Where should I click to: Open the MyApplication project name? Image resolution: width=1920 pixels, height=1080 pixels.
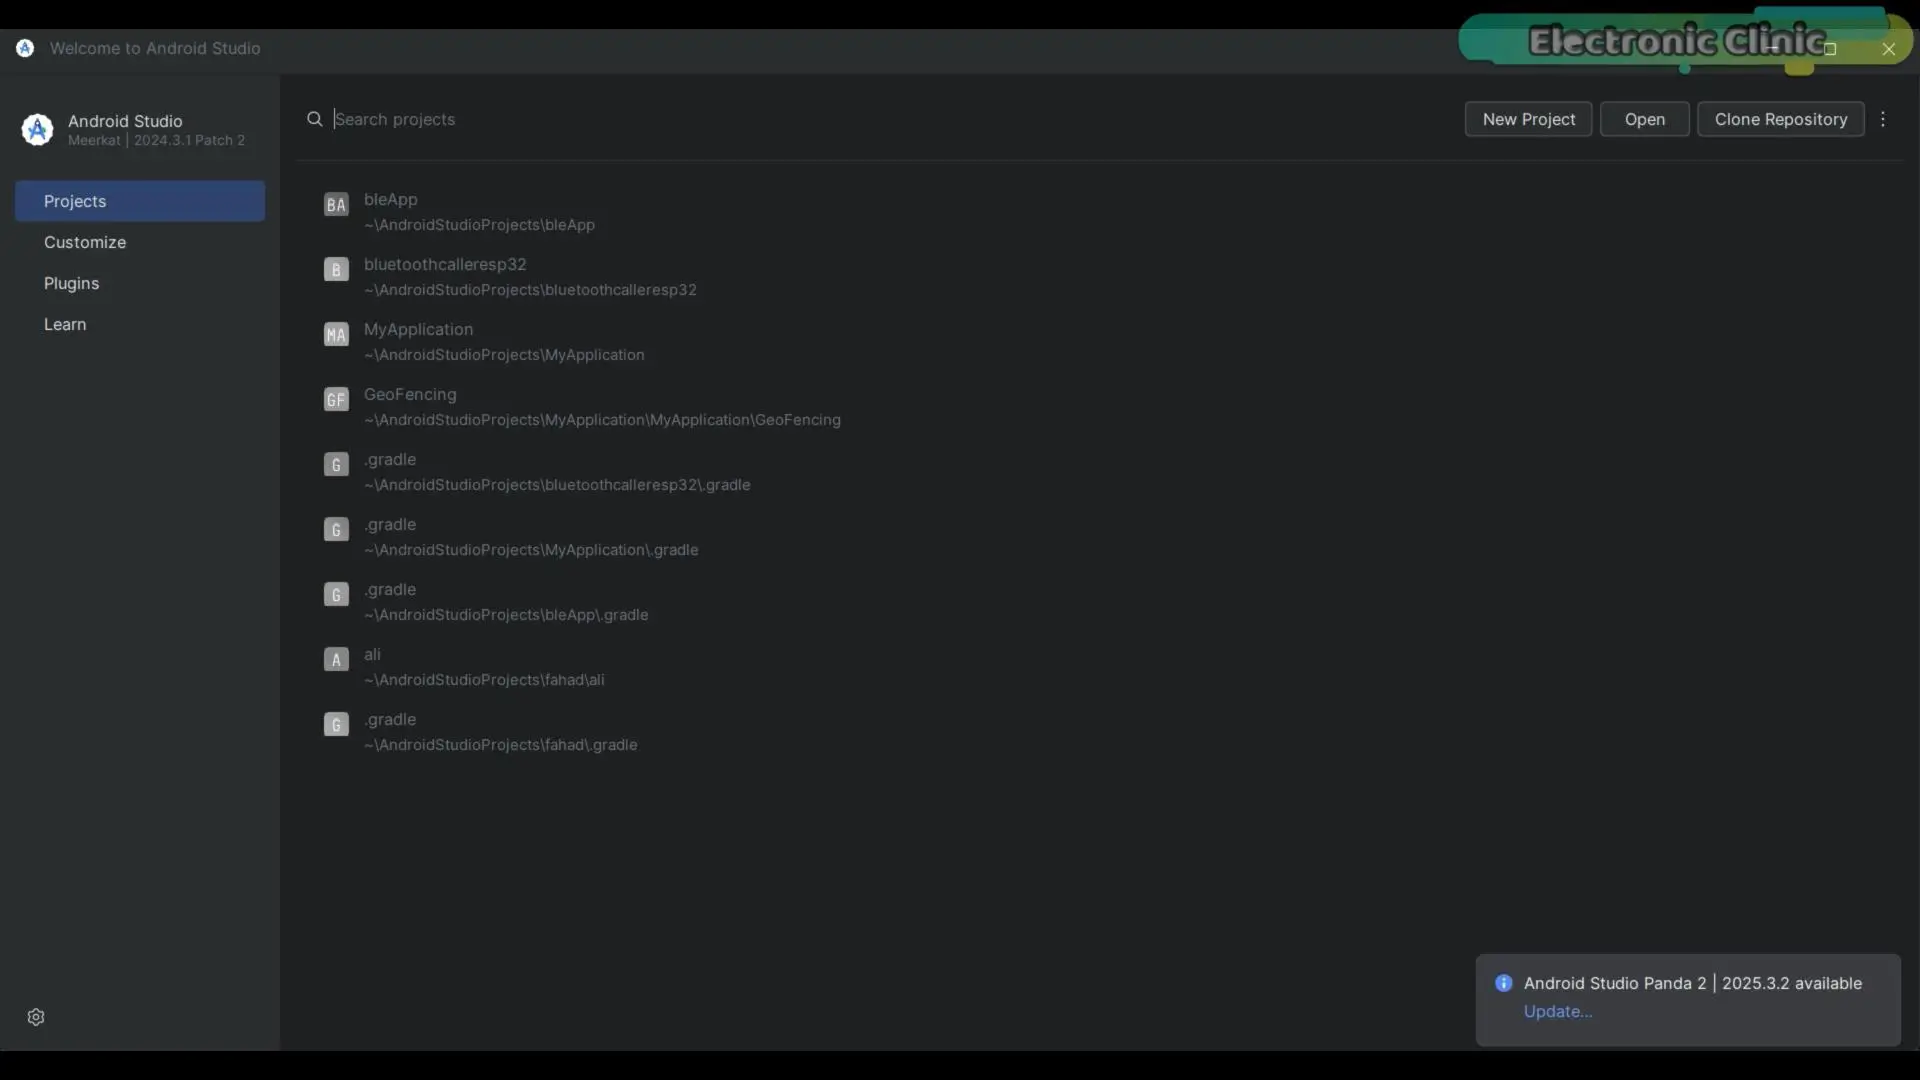coord(418,329)
